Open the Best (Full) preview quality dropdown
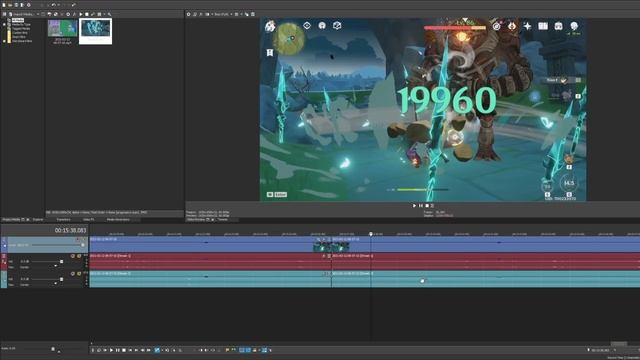640x360 pixels. coord(223,14)
